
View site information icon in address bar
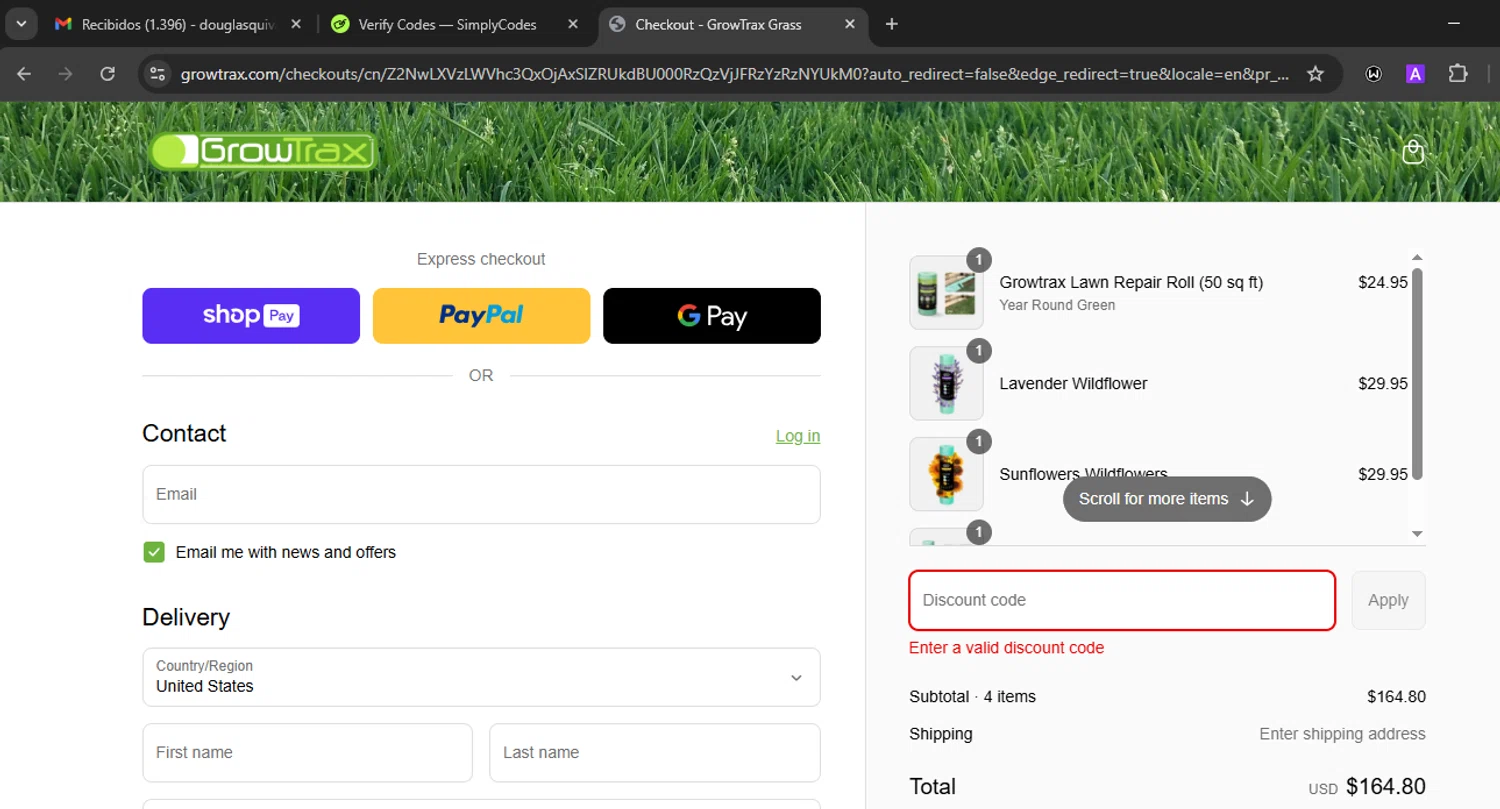tap(157, 73)
